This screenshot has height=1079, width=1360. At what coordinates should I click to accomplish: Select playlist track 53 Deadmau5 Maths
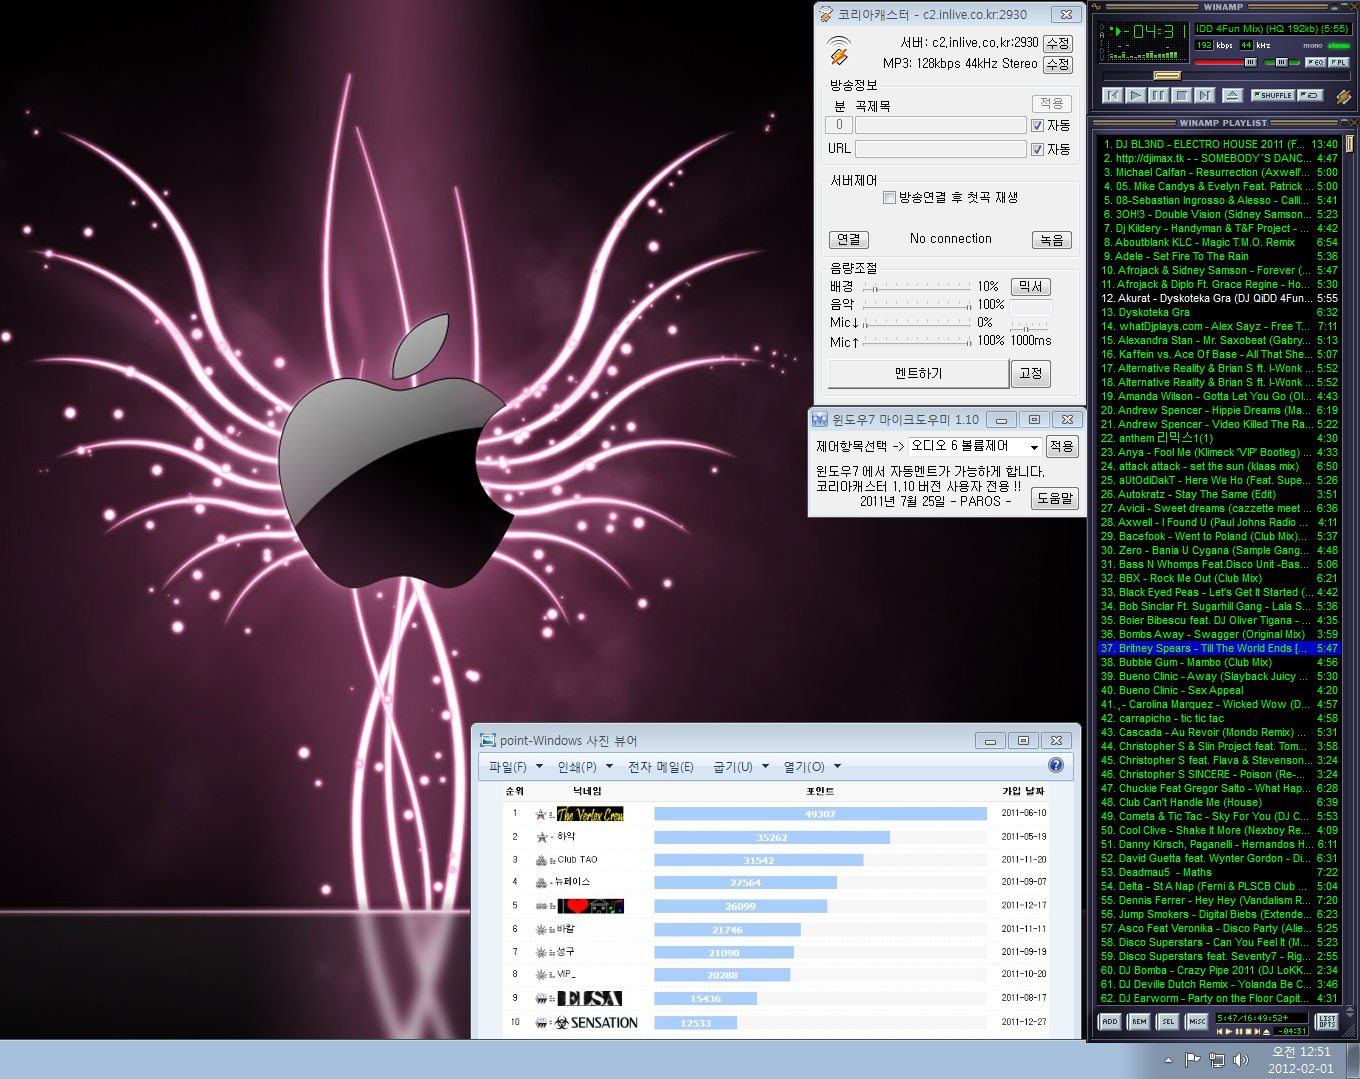click(x=1219, y=872)
